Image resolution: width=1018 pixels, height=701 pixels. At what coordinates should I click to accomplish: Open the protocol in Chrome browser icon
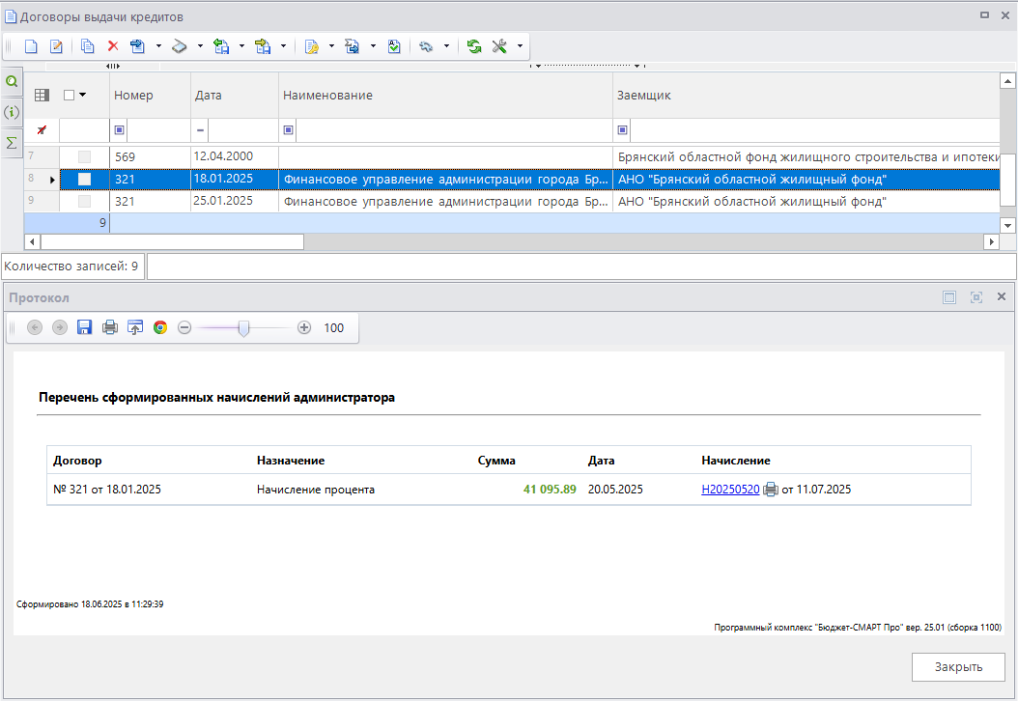coord(160,328)
